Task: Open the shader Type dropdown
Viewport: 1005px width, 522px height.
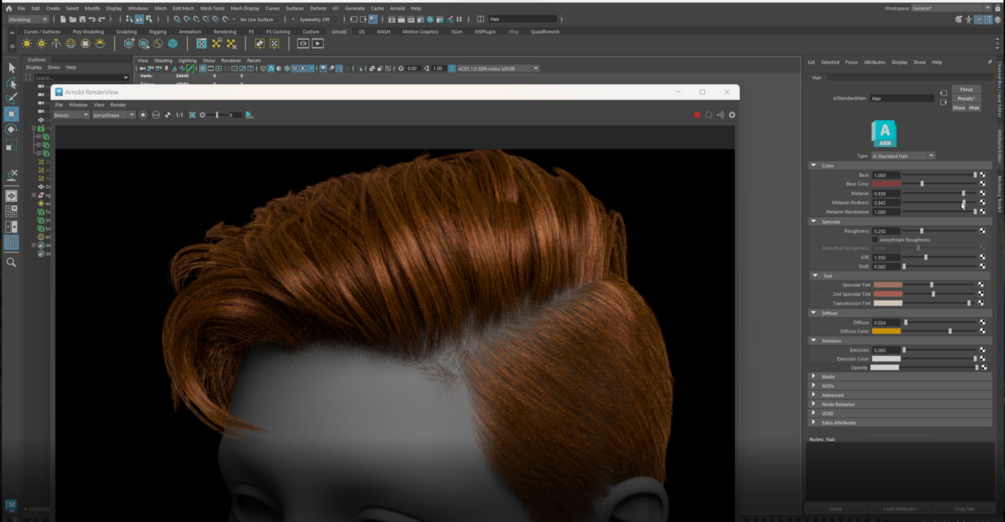Action: [x=902, y=156]
